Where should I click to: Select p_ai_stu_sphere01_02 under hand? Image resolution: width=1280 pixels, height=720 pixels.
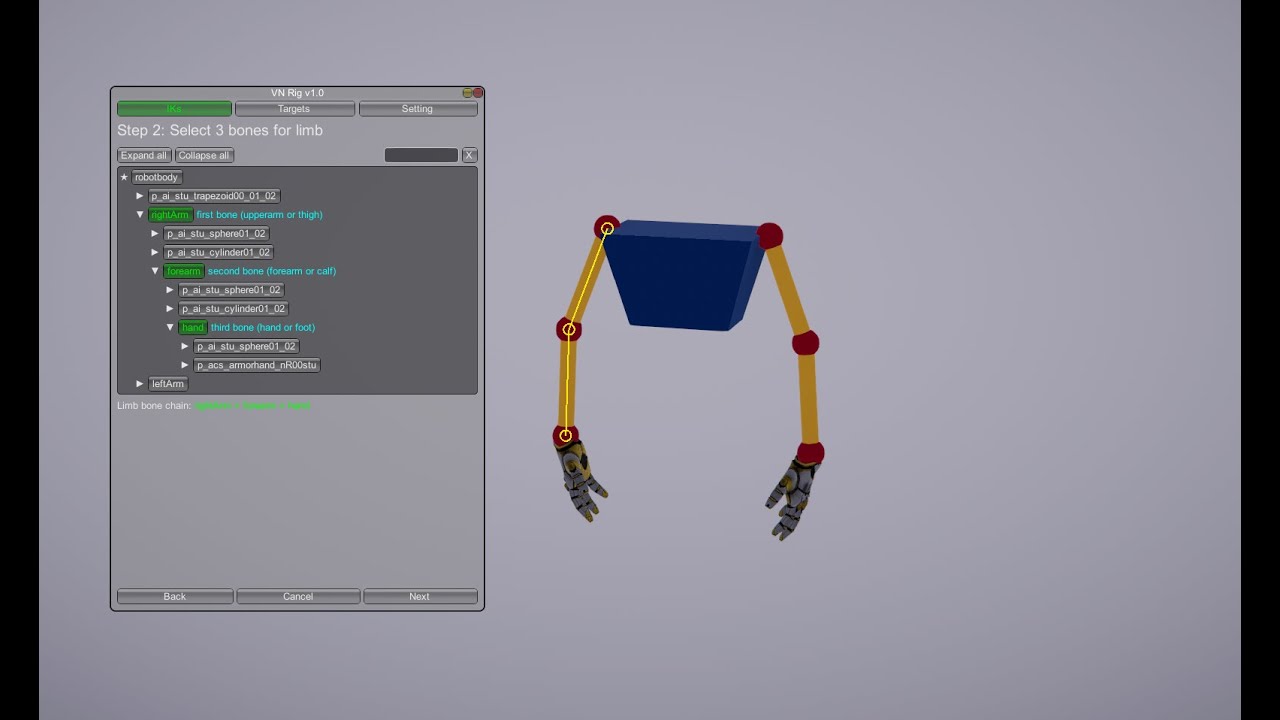[246, 346]
